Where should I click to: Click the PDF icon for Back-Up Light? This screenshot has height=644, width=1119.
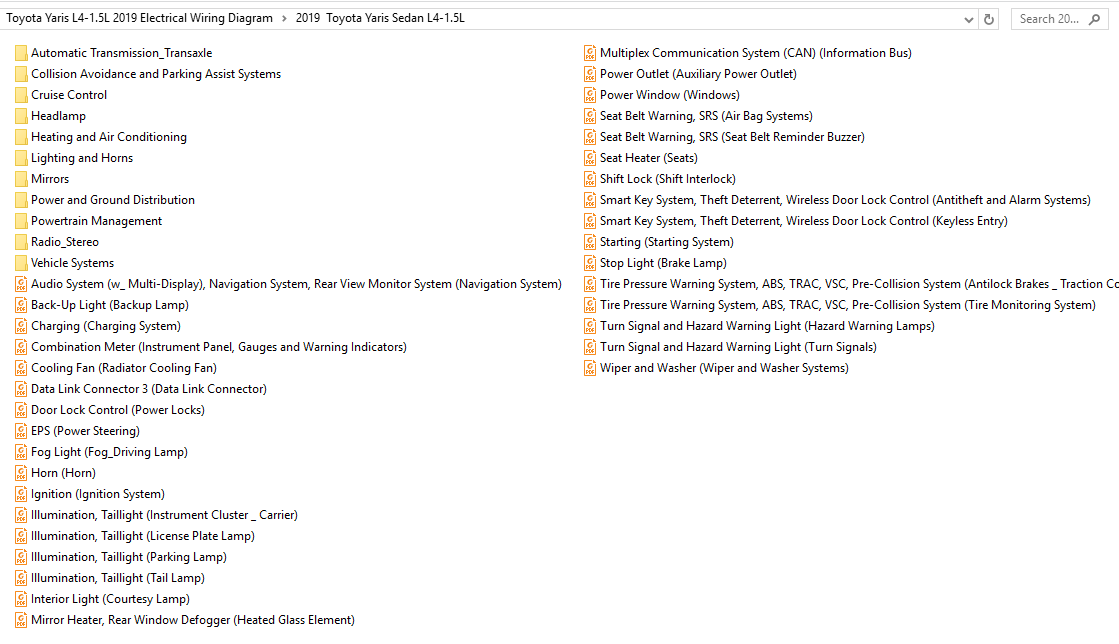pos(21,305)
